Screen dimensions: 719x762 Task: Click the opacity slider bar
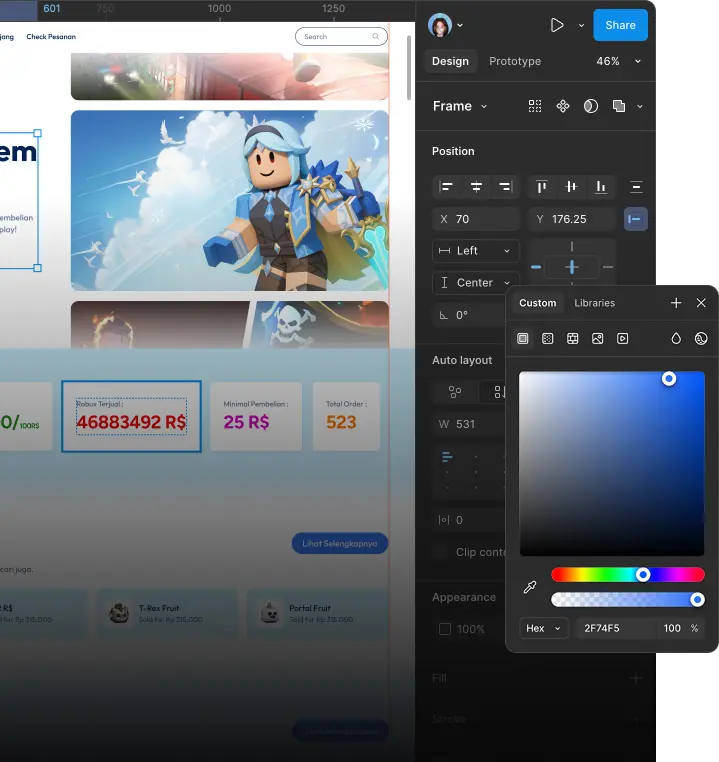click(x=628, y=599)
